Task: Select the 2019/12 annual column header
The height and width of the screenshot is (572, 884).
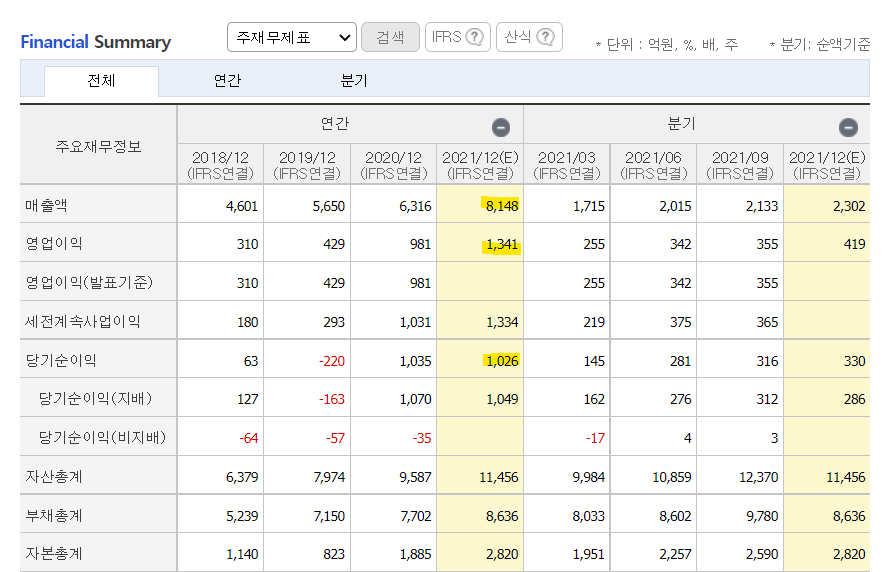Action: pos(307,165)
